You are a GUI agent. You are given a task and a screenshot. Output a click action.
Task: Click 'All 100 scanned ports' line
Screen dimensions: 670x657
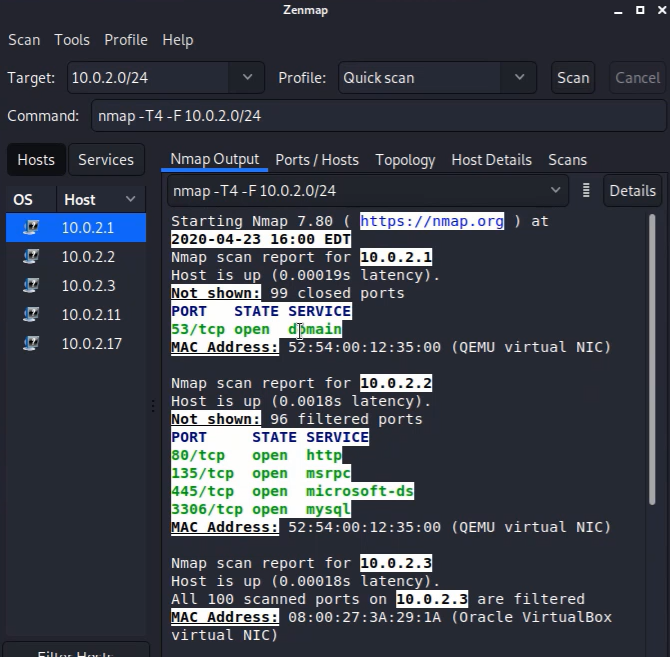point(378,599)
